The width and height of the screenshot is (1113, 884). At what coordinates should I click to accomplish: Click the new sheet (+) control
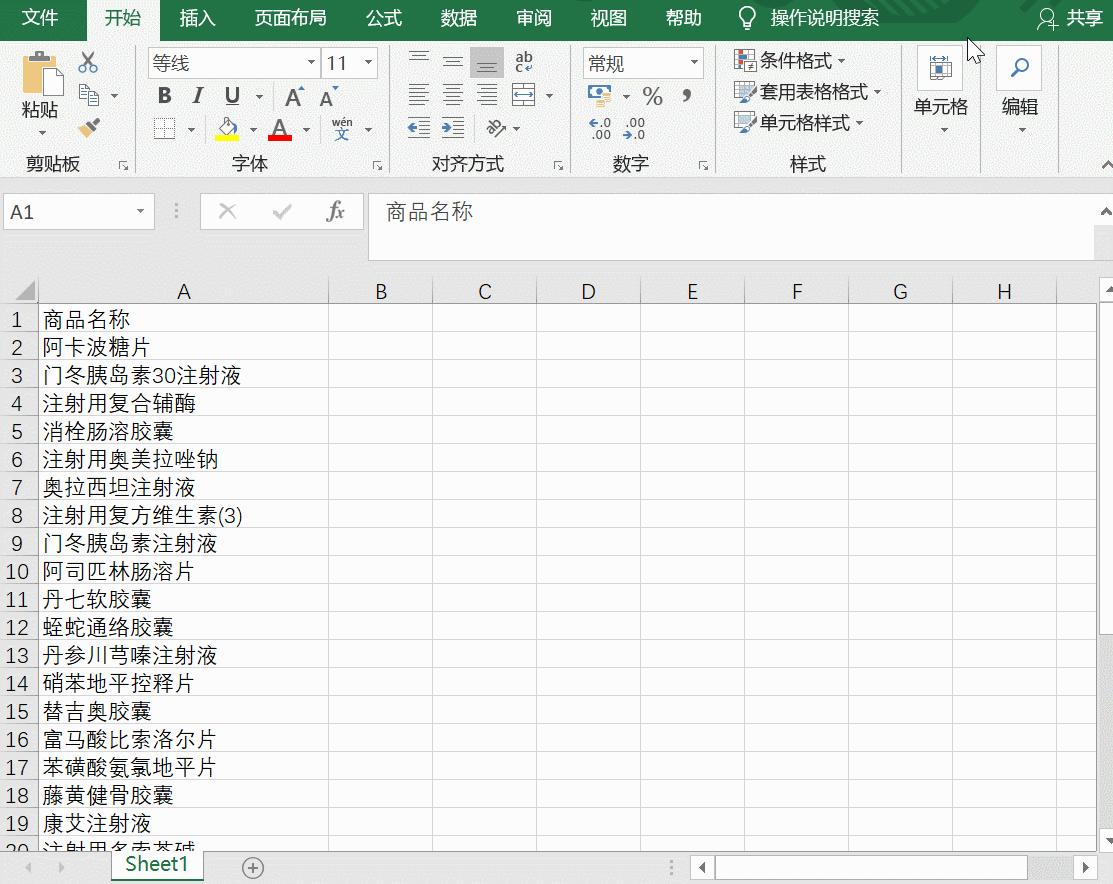(x=253, y=867)
